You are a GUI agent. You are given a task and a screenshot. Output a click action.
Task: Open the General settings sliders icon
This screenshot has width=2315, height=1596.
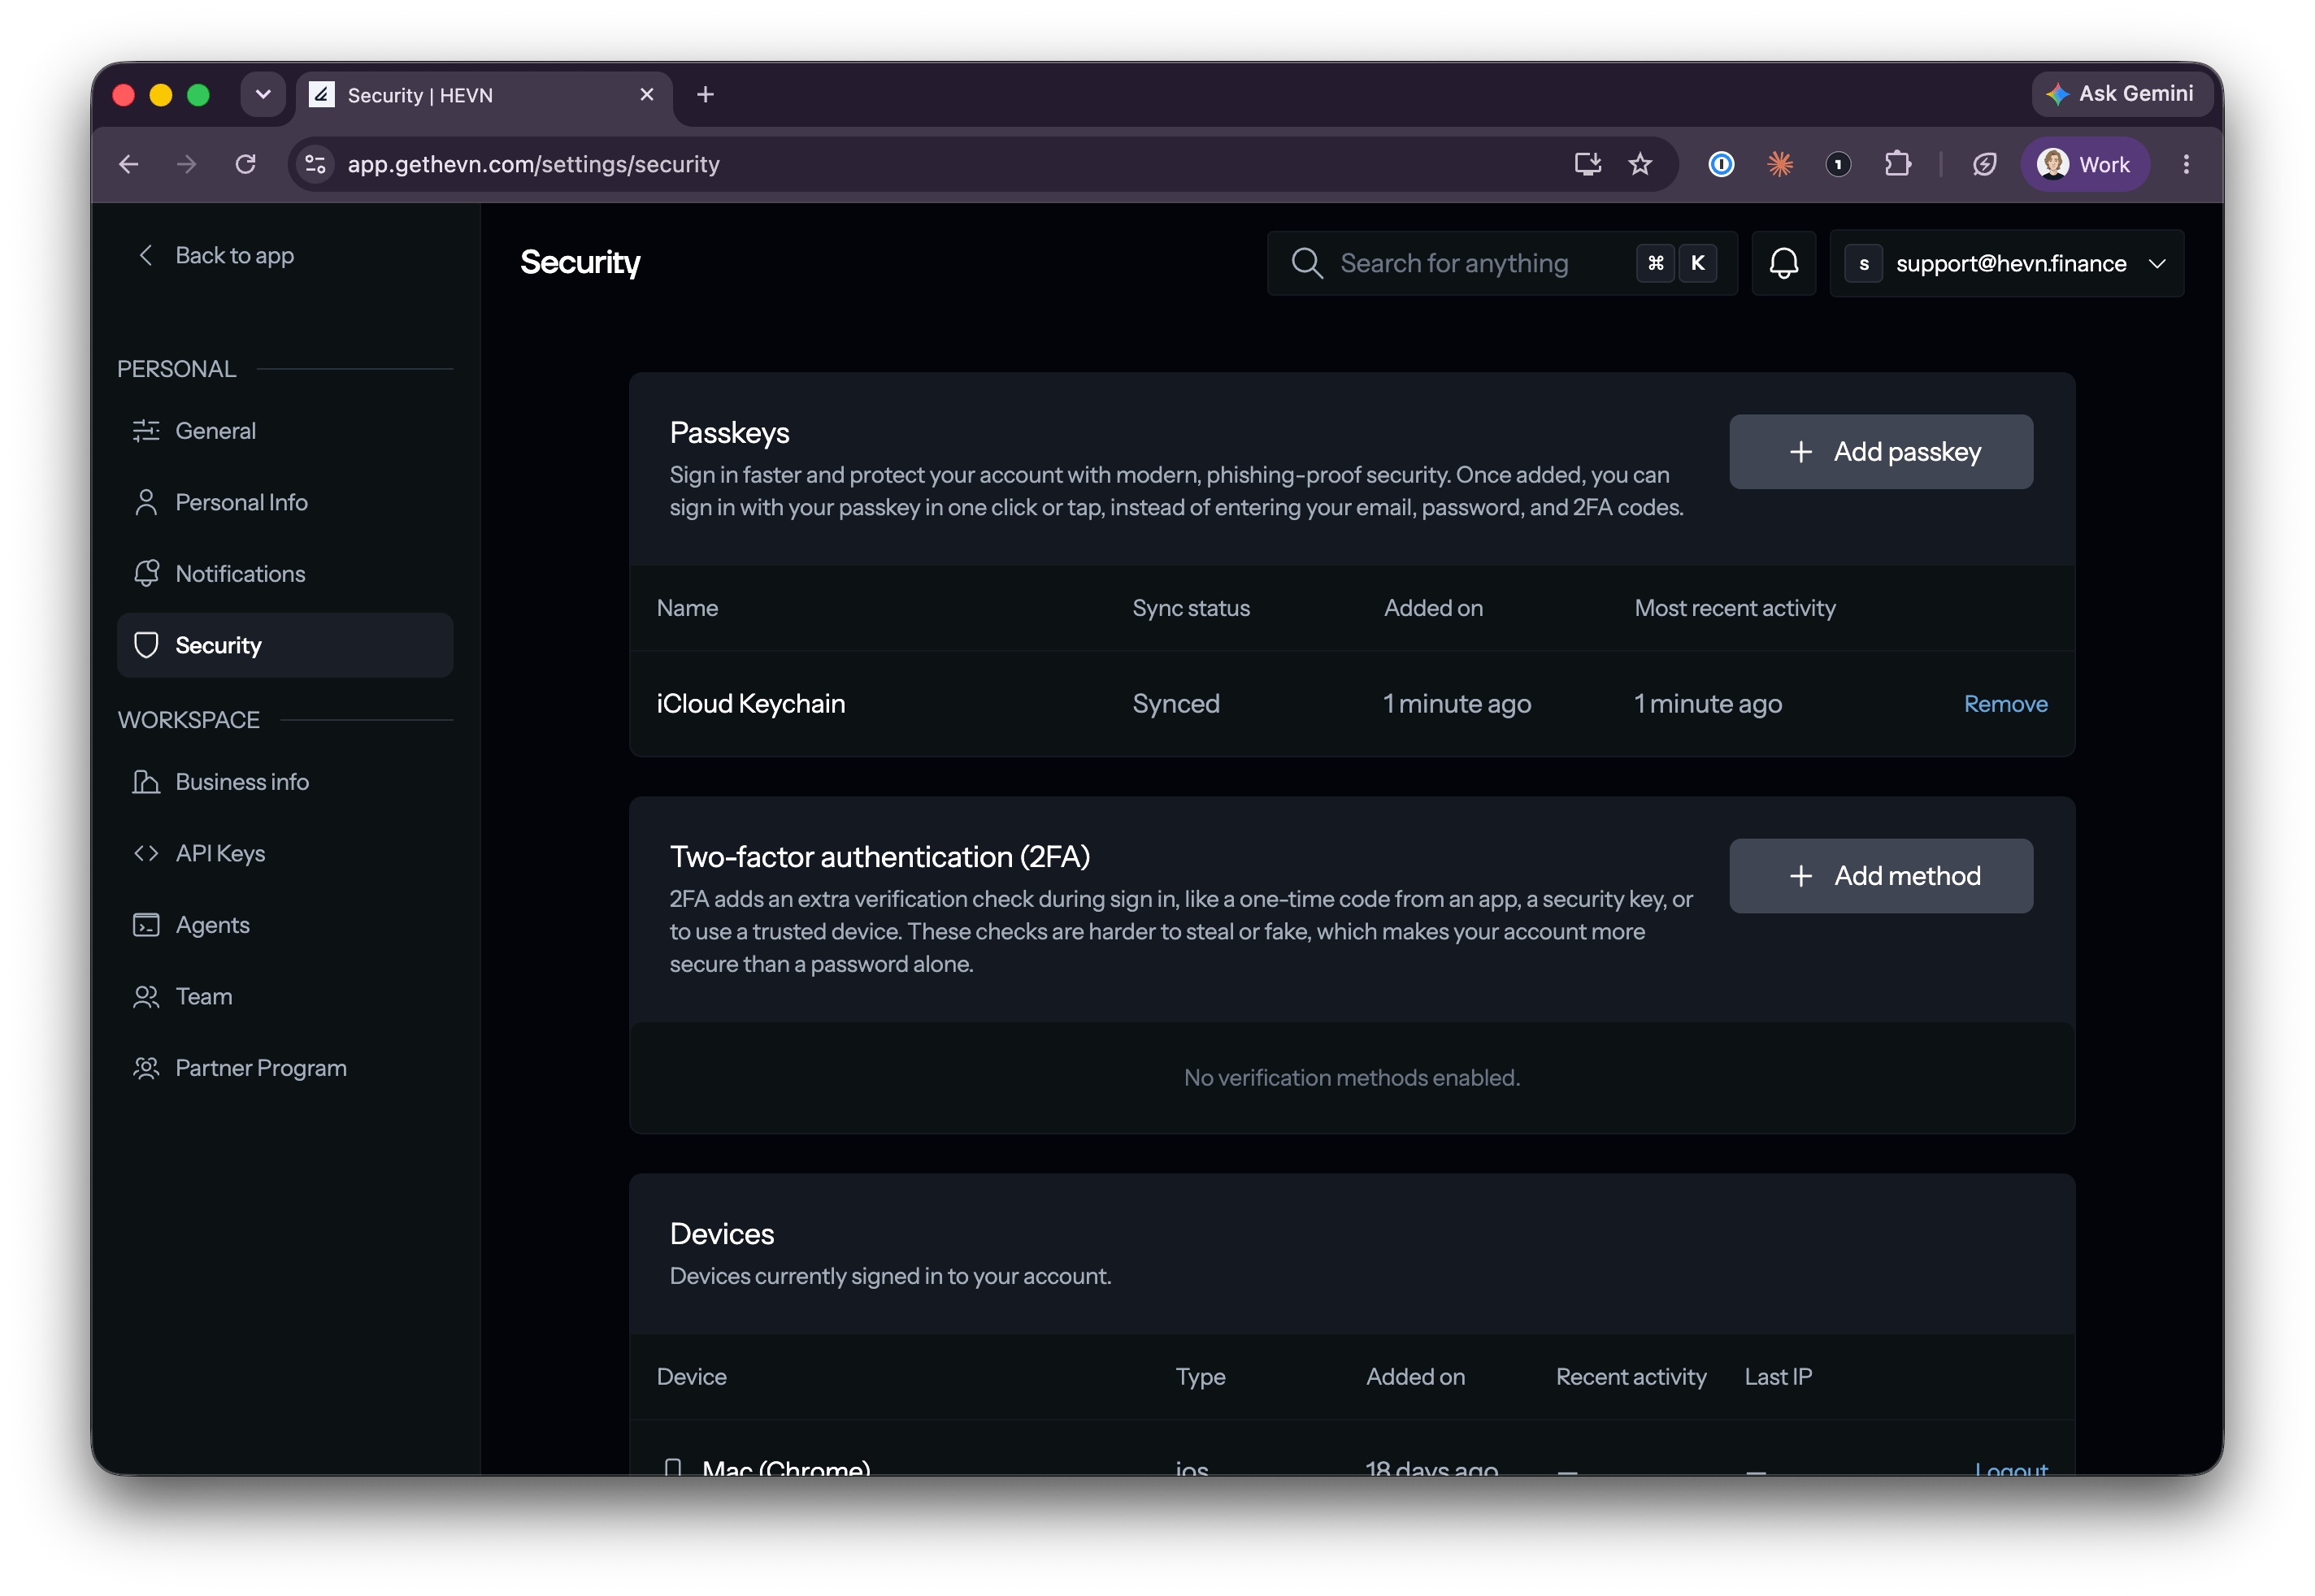tap(146, 431)
